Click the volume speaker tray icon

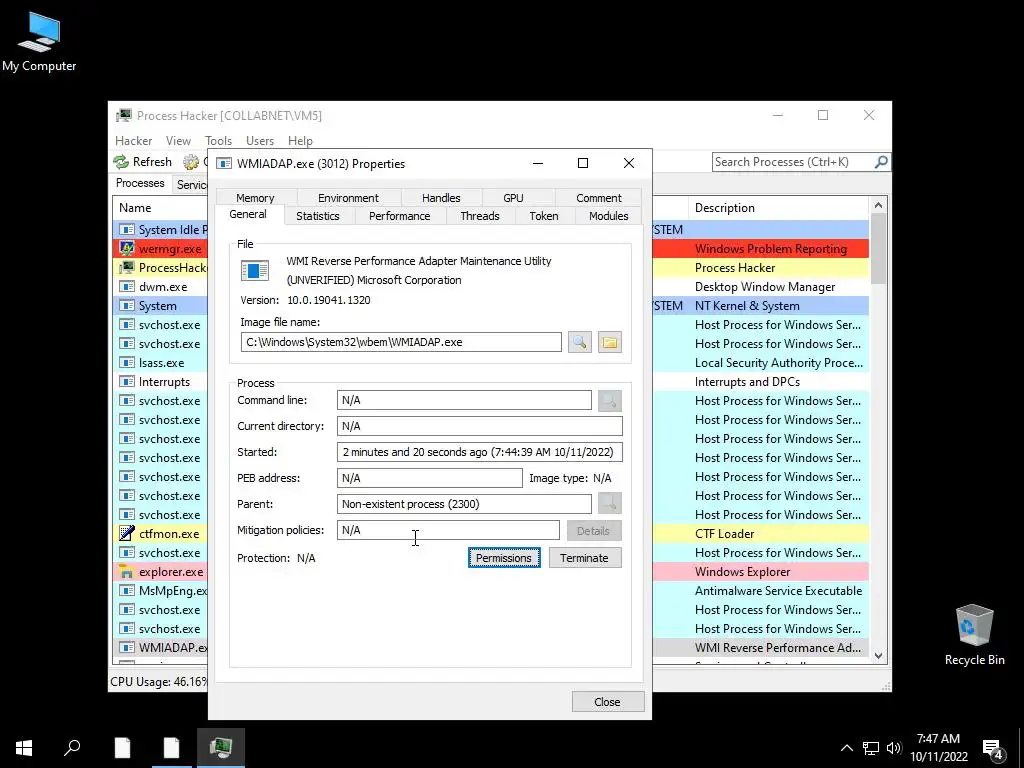(894, 748)
